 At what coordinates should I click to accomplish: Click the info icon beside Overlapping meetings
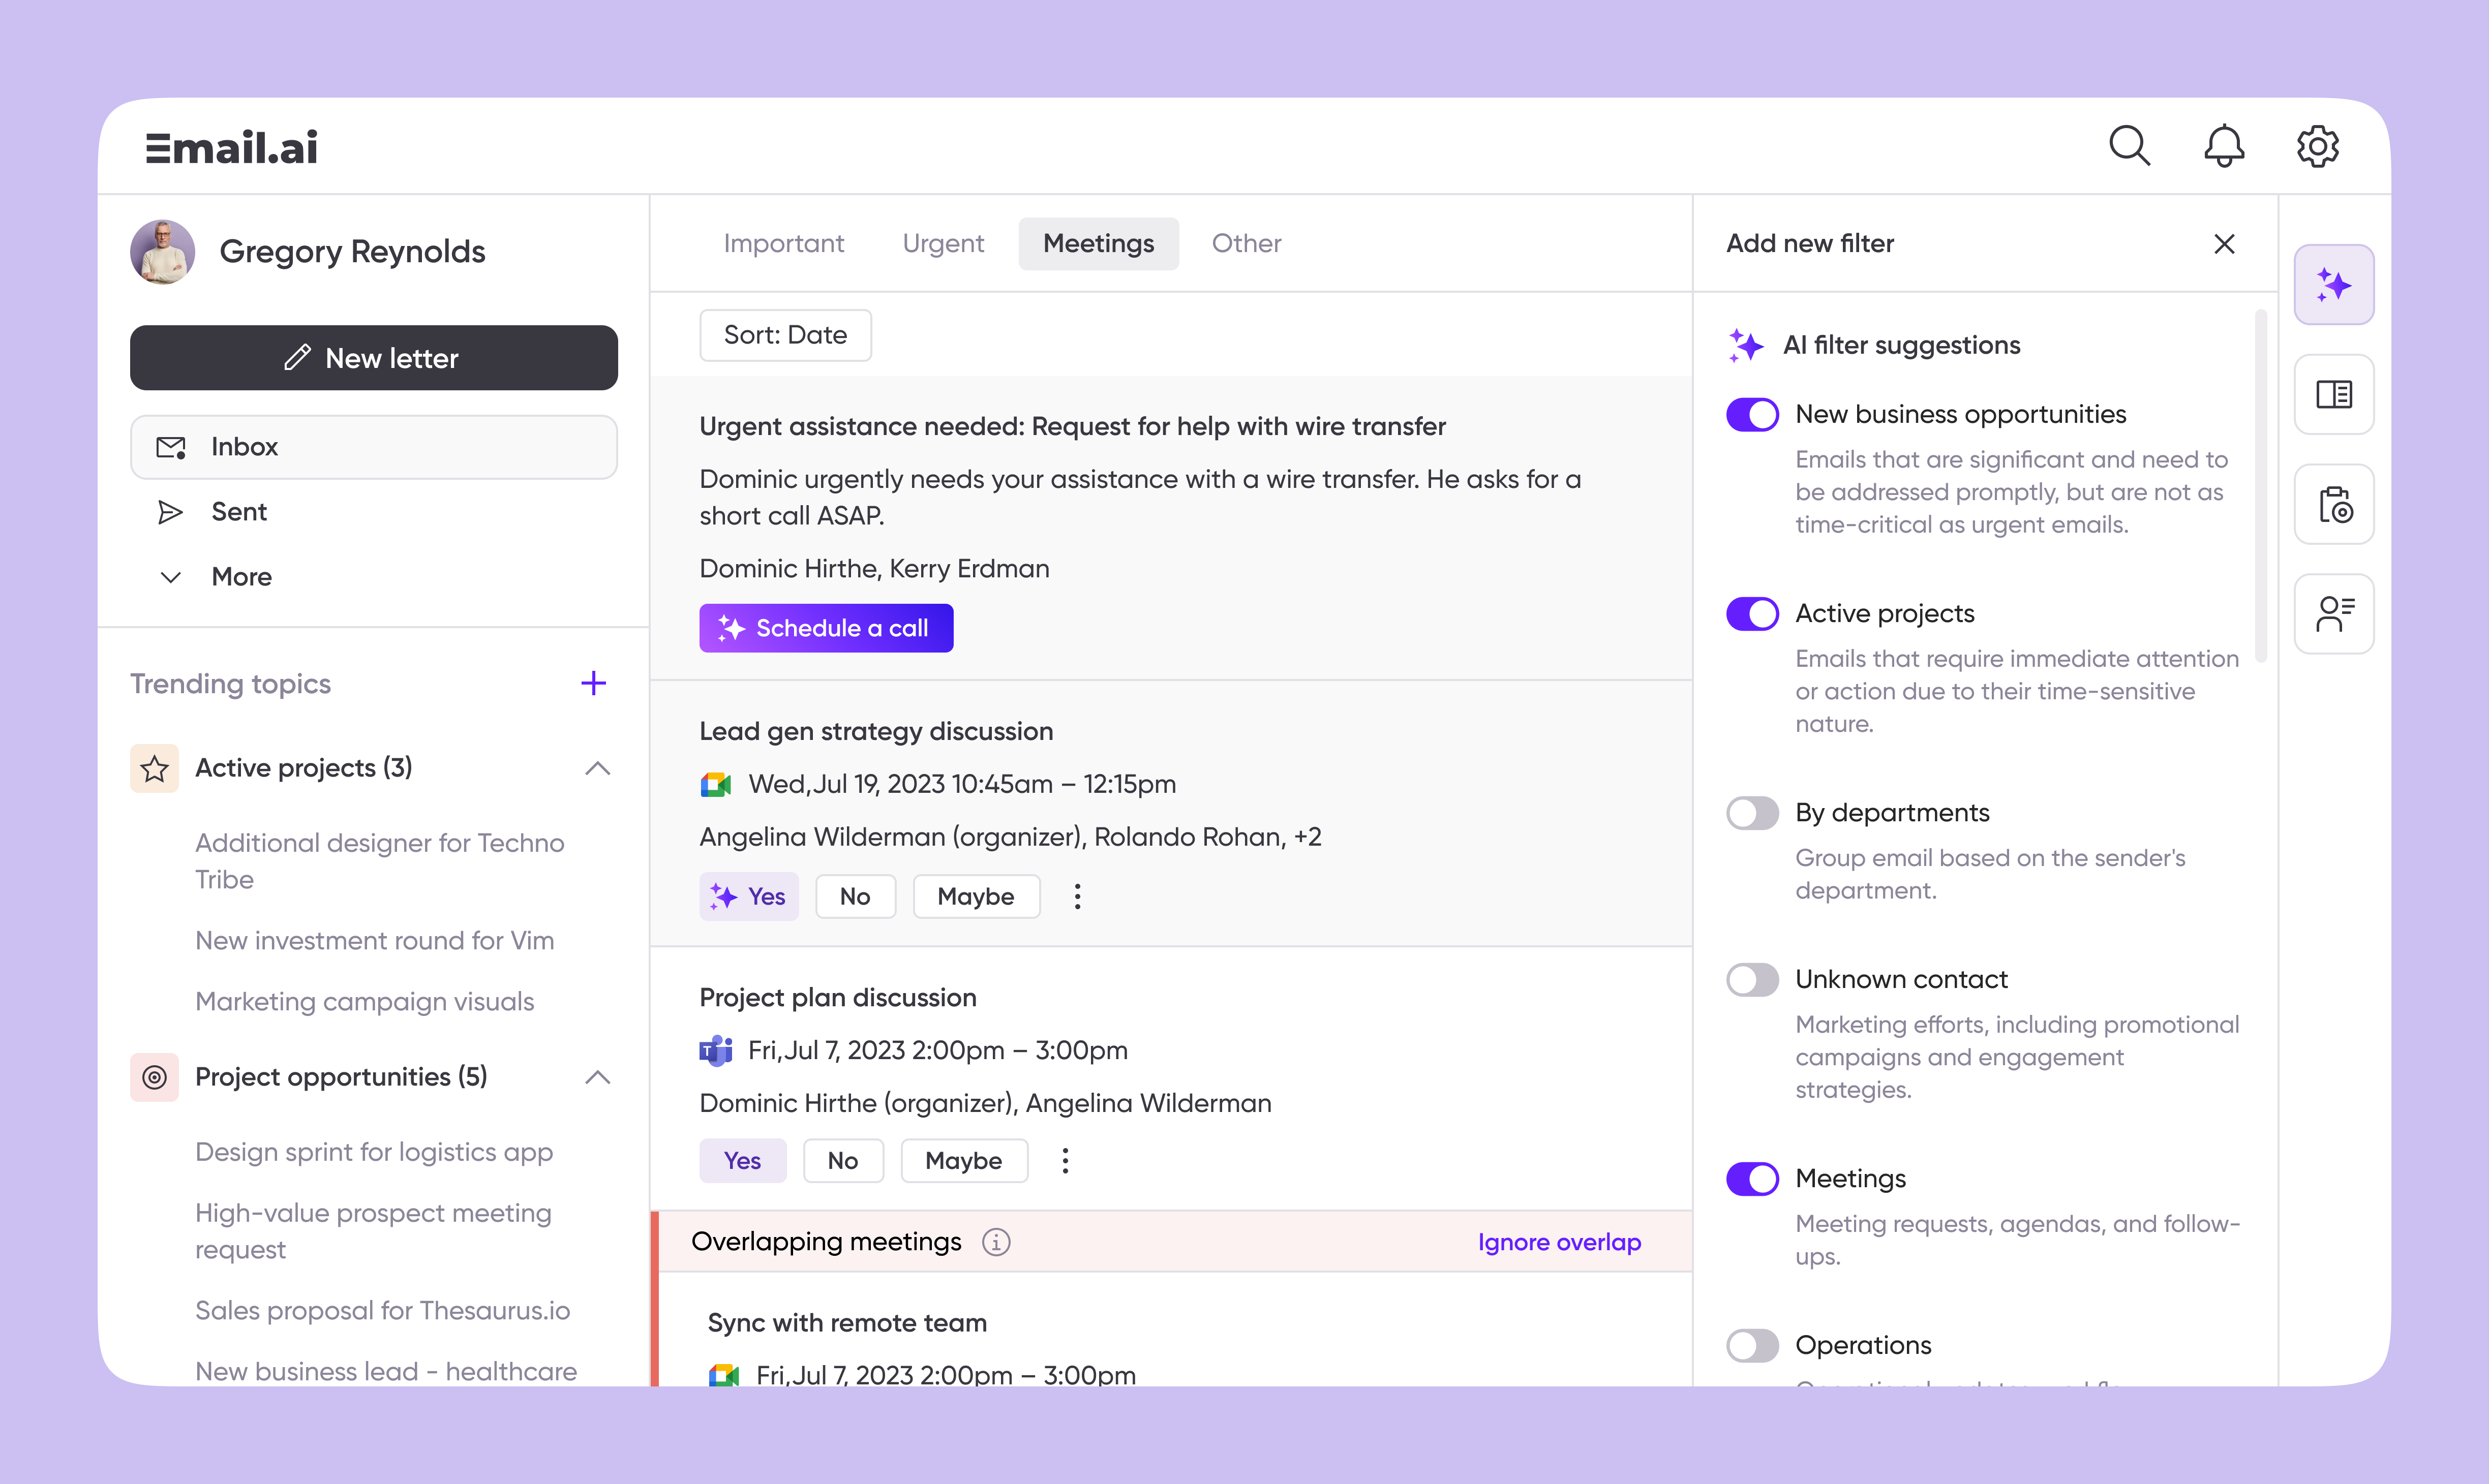[996, 1241]
